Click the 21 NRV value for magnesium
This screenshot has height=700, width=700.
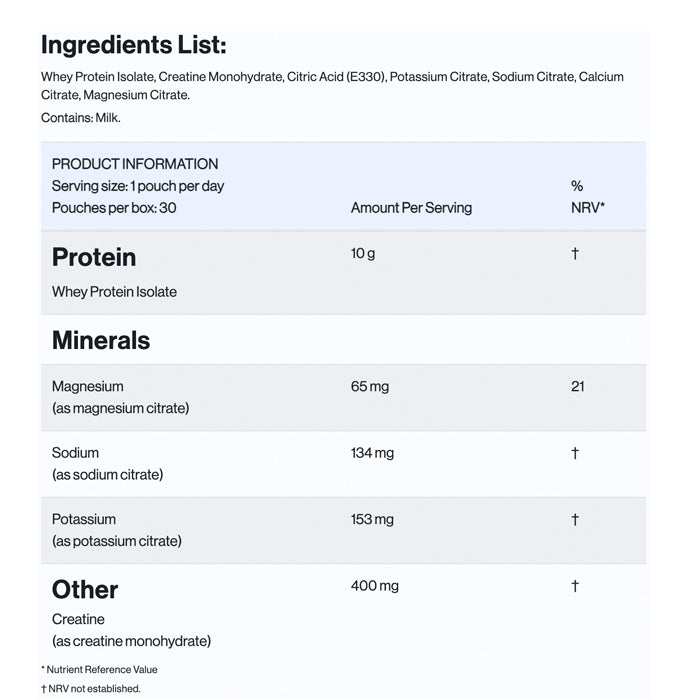[x=577, y=387]
